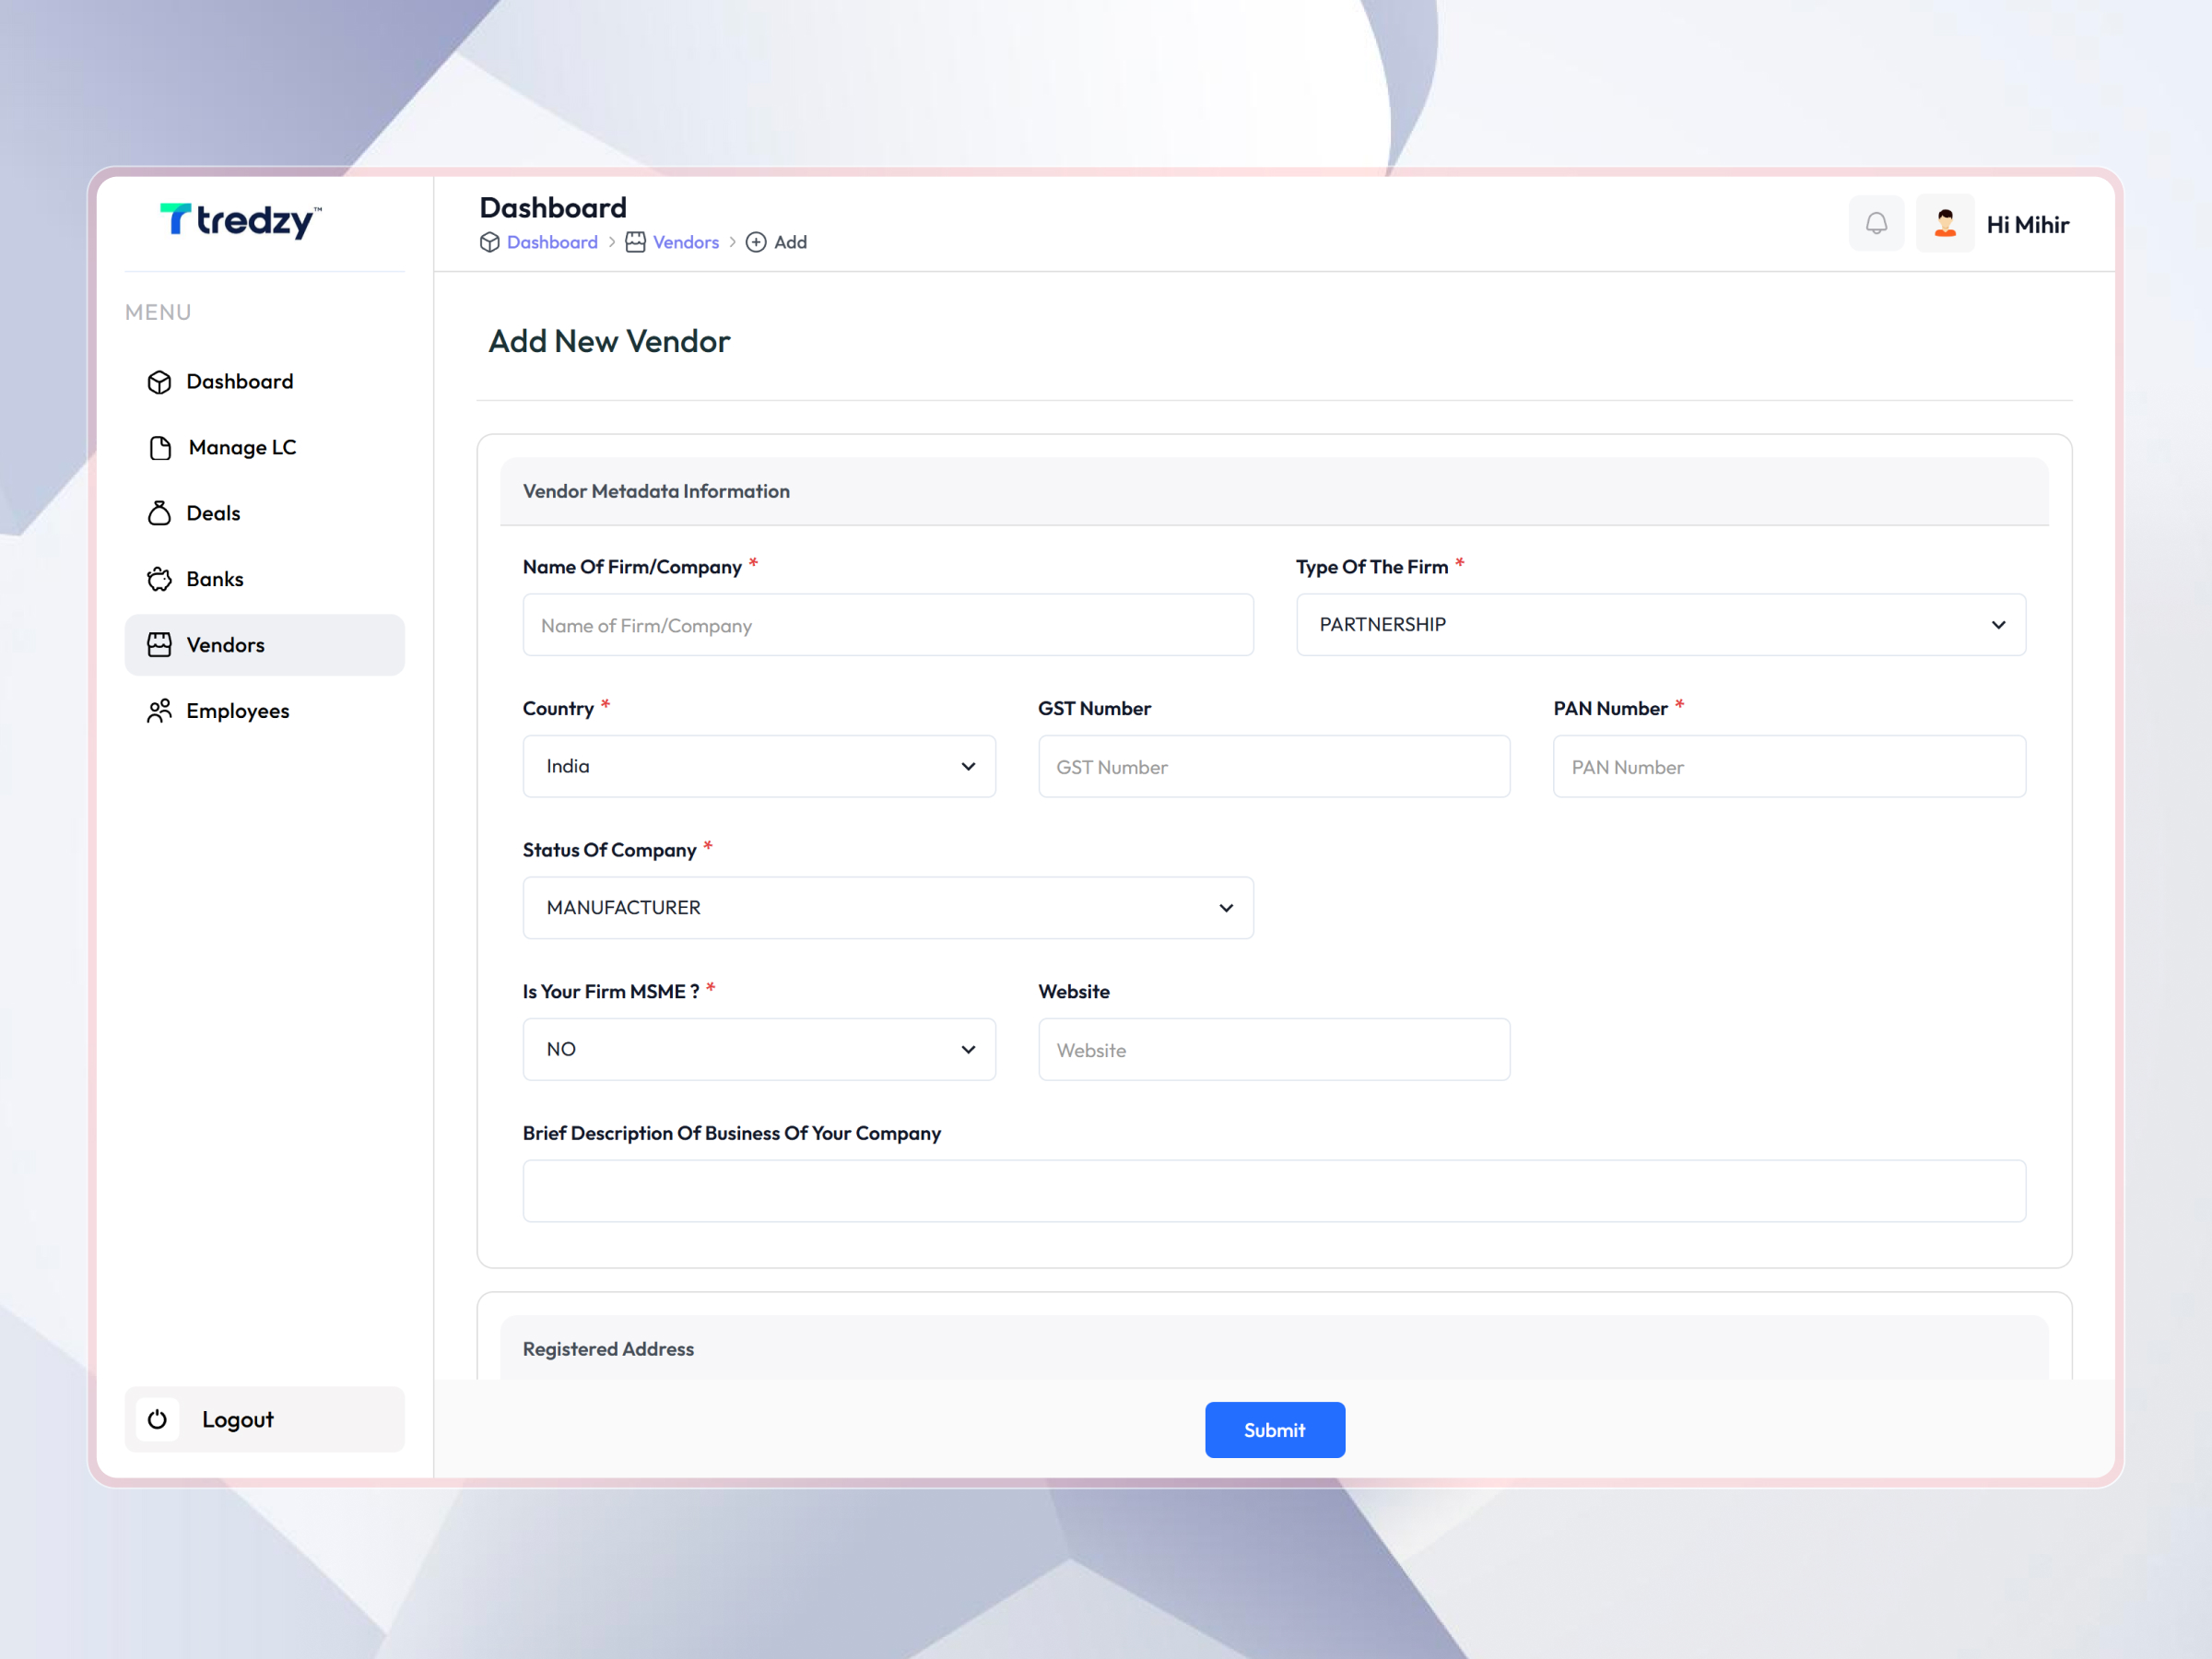Click the tredzy logo
The image size is (2212, 1659).
coord(239,221)
